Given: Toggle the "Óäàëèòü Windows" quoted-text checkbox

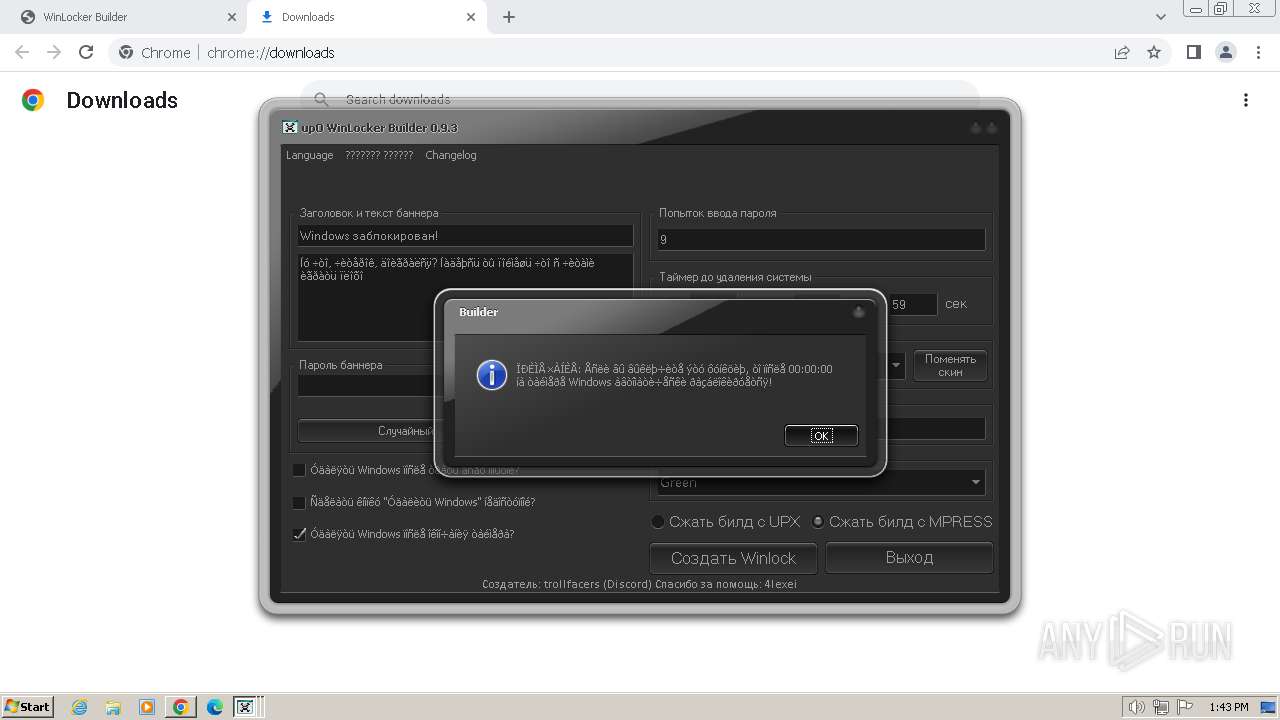Looking at the screenshot, I should (299, 502).
